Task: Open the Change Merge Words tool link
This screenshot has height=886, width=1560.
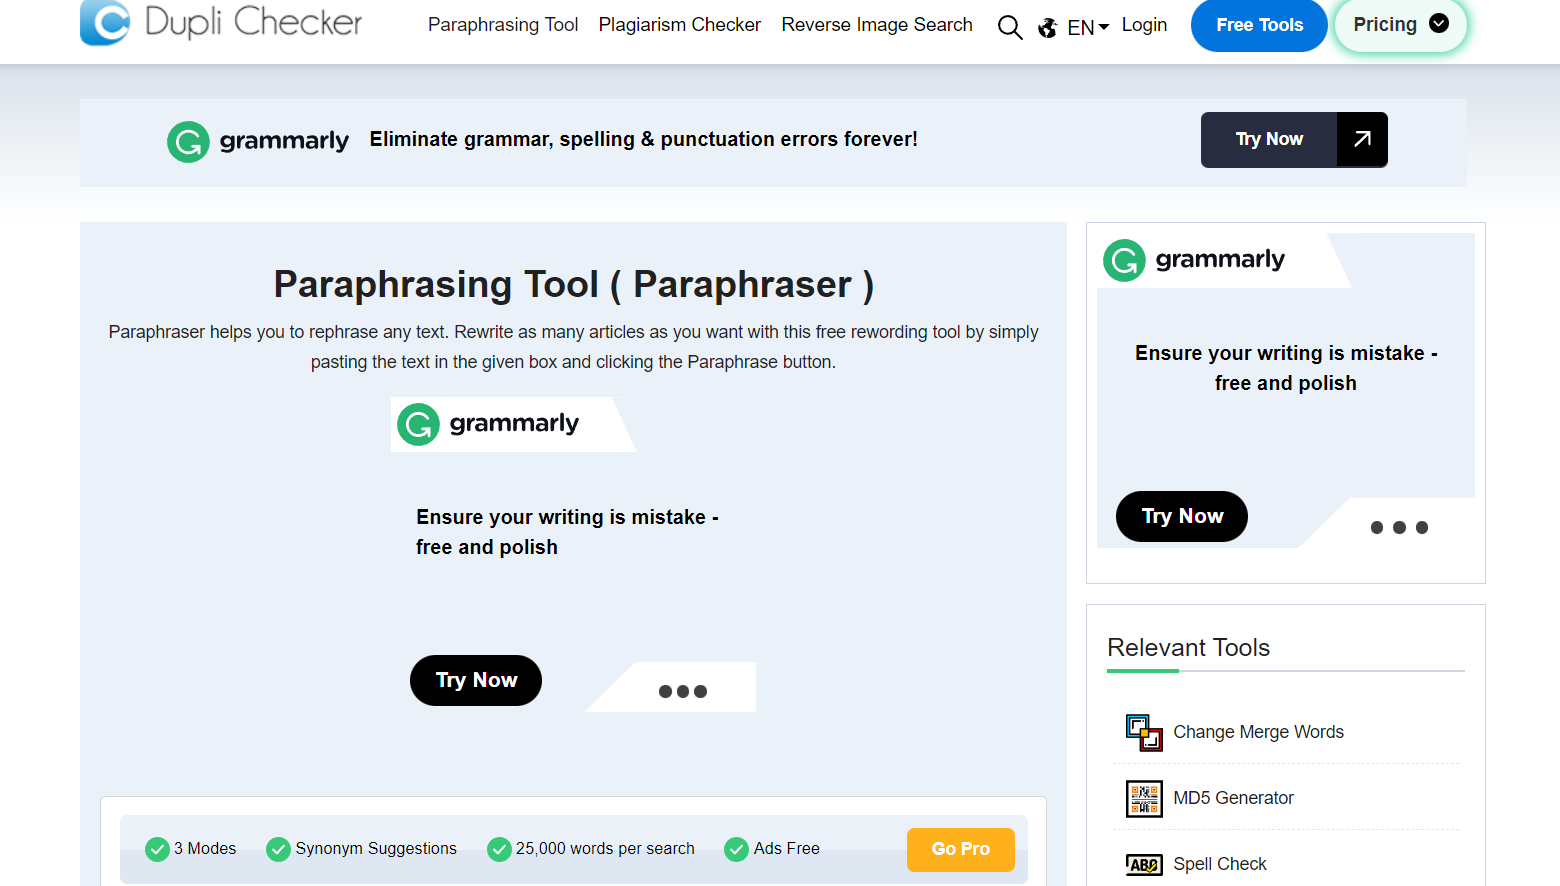Action: pos(1258,732)
